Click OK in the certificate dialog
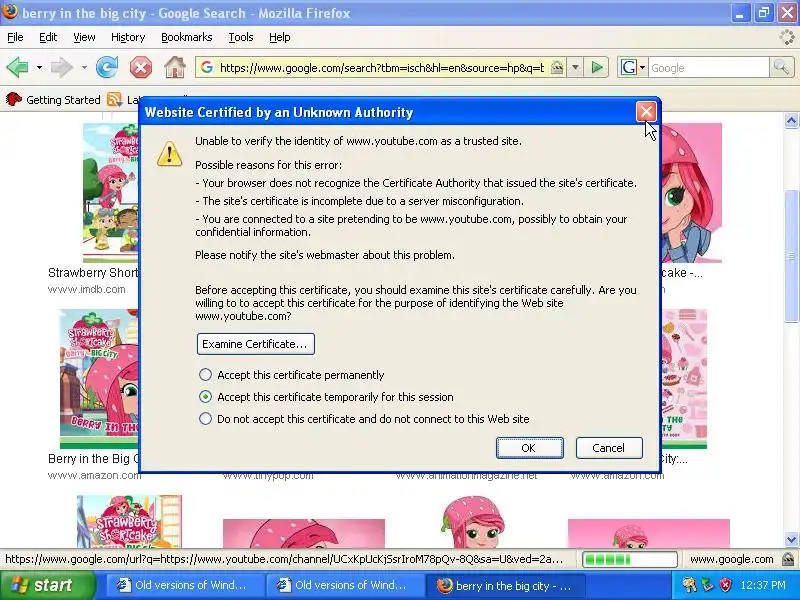This screenshot has height=600, width=800. [x=530, y=448]
